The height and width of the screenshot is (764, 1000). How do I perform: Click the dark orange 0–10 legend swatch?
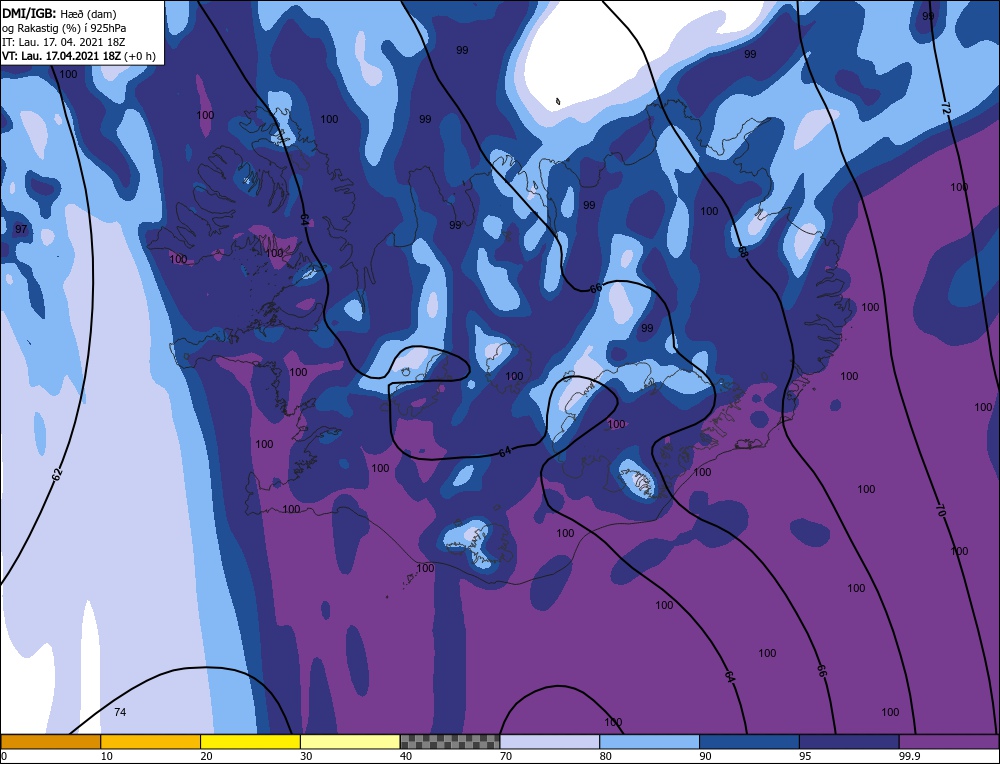(x=50, y=741)
